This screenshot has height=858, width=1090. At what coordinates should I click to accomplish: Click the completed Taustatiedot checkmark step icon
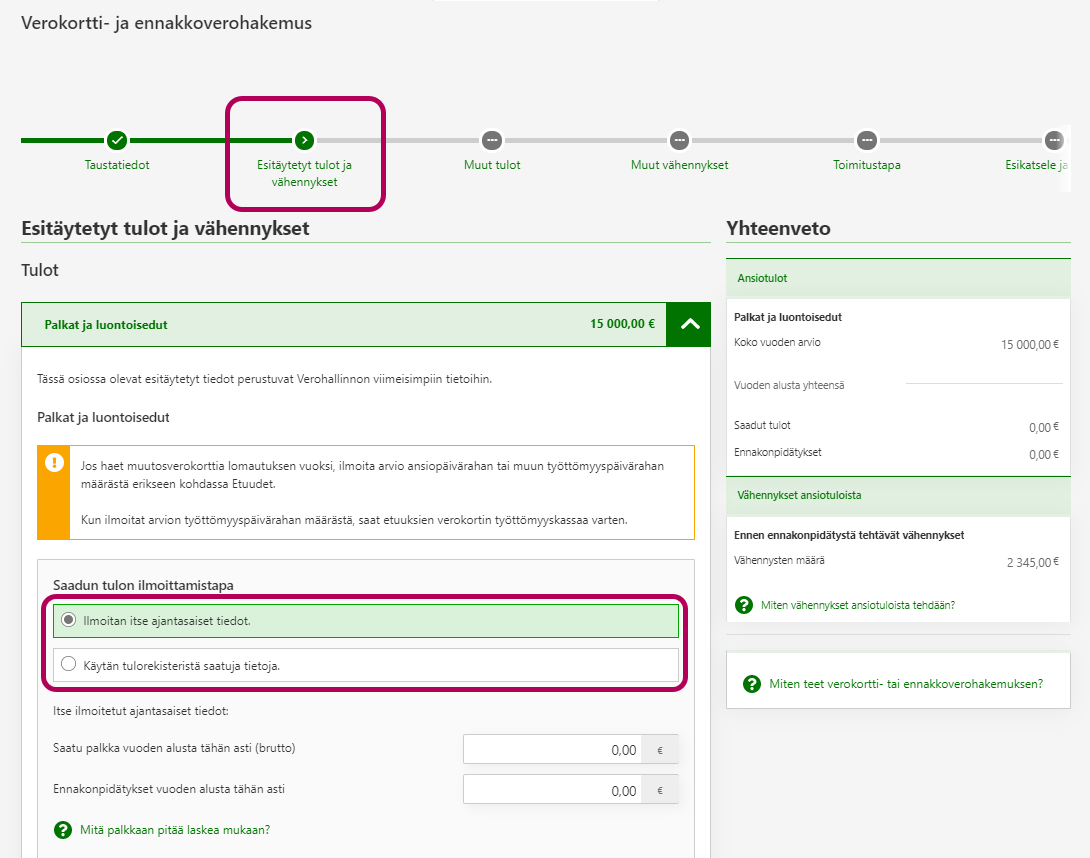pos(117,140)
